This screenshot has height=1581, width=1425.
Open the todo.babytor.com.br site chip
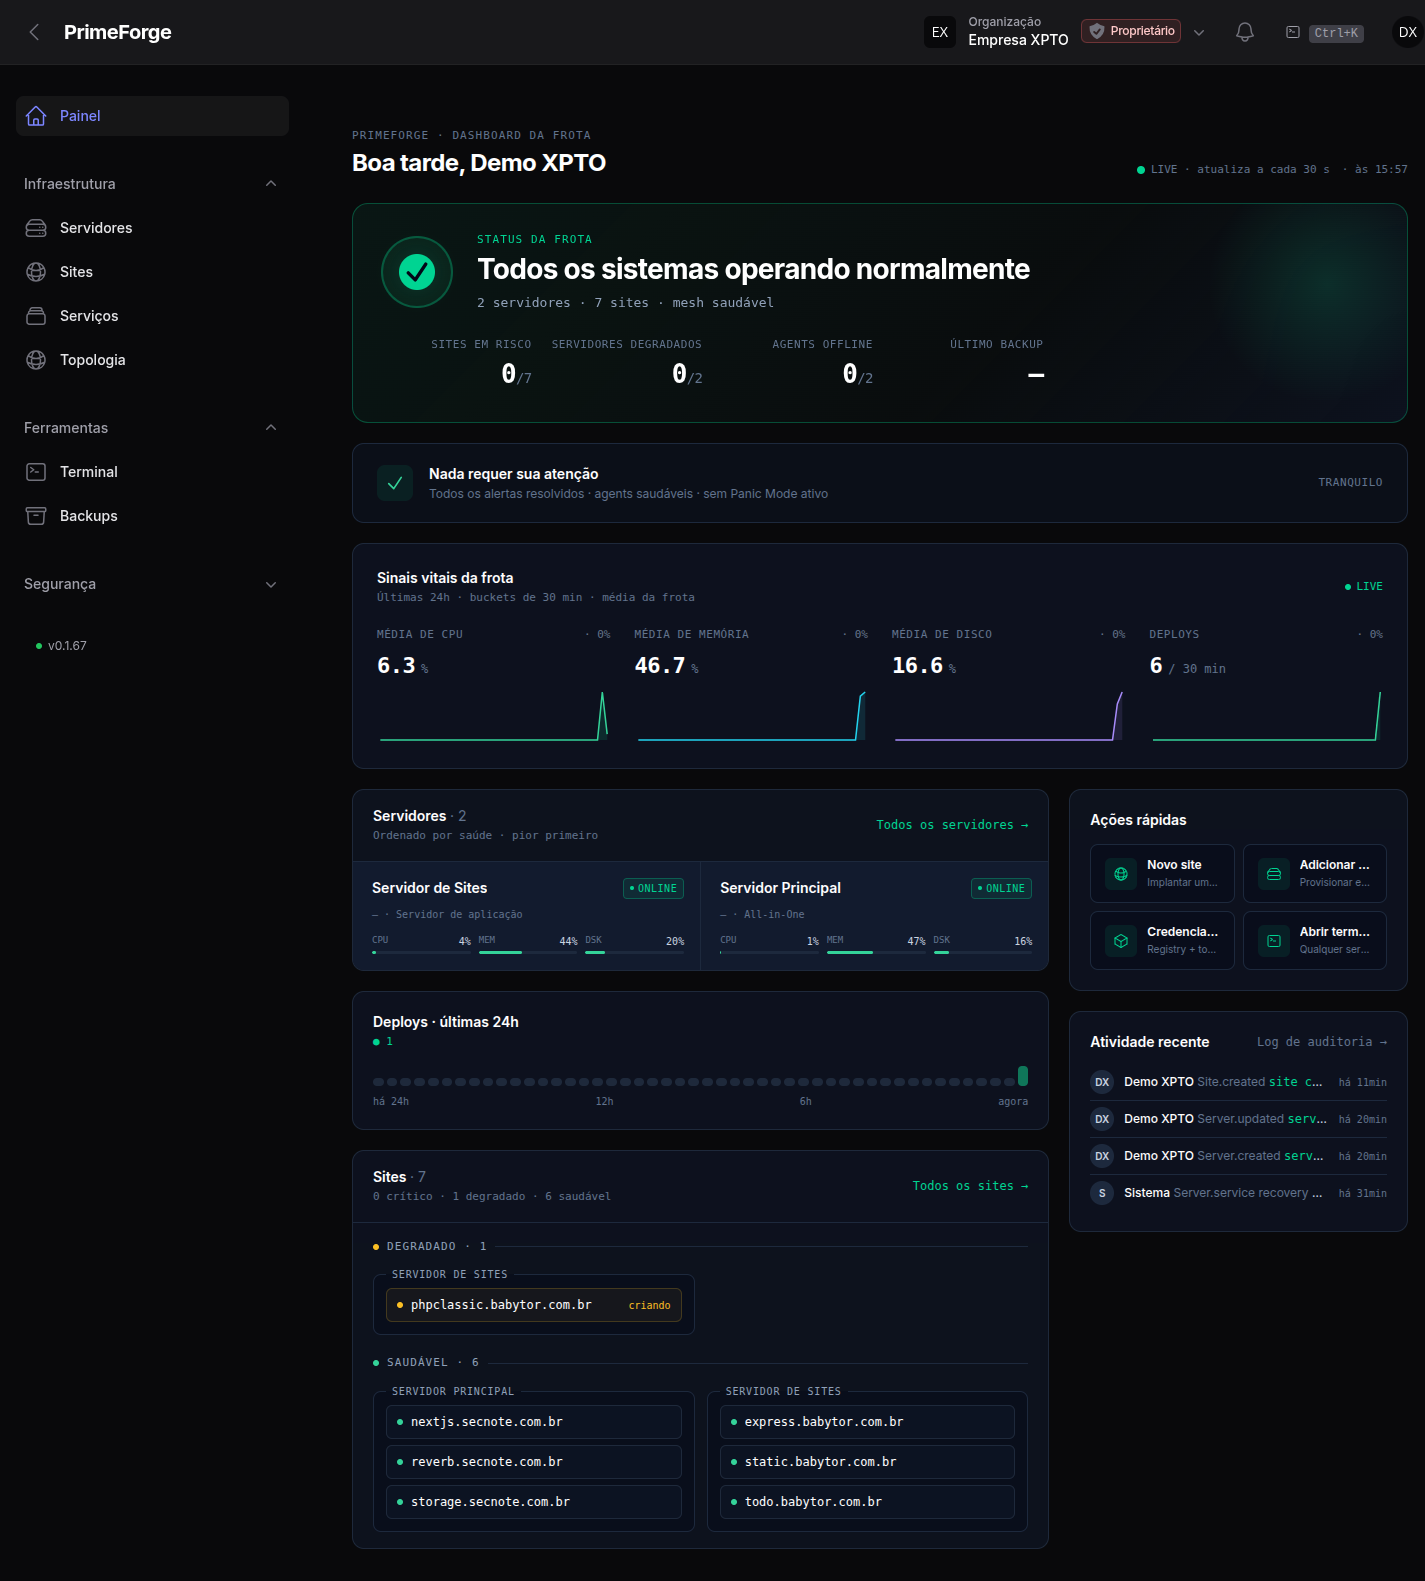coord(867,1502)
